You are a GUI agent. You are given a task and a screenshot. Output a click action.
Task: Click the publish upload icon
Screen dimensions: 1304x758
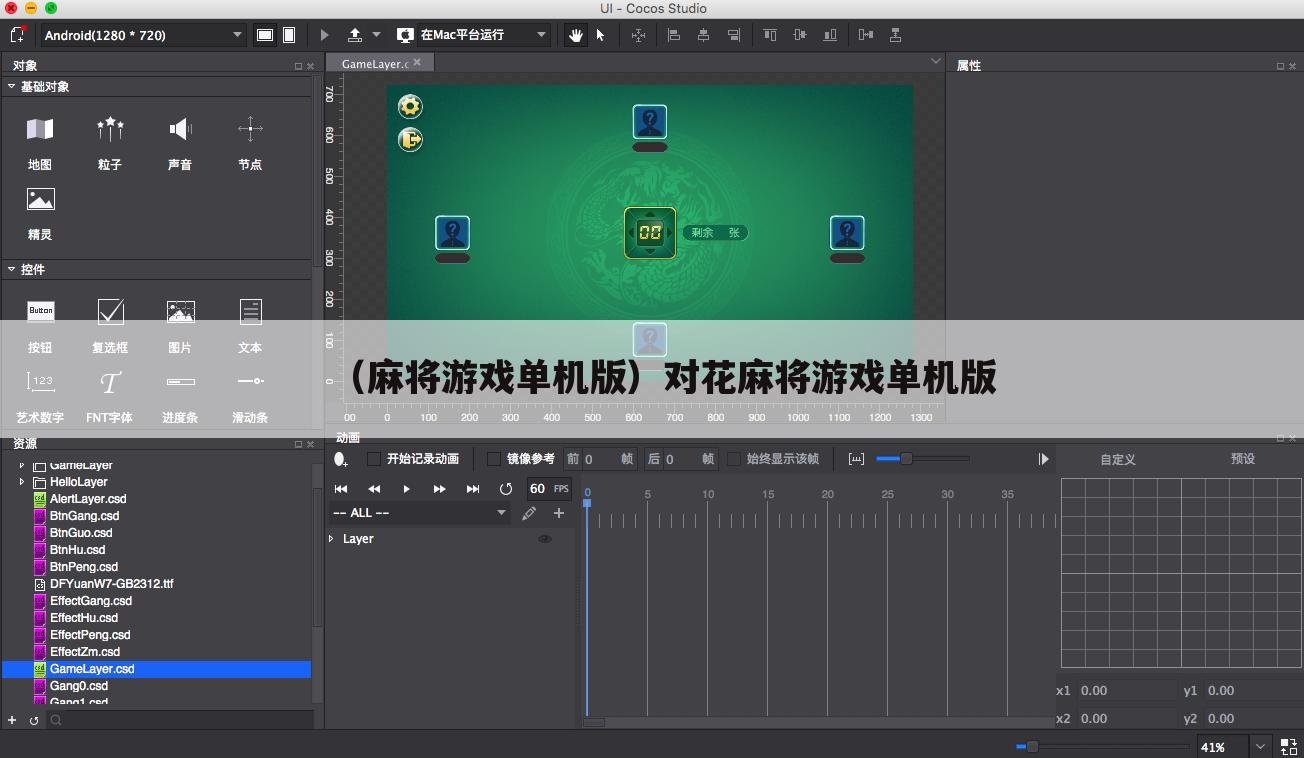coord(354,35)
